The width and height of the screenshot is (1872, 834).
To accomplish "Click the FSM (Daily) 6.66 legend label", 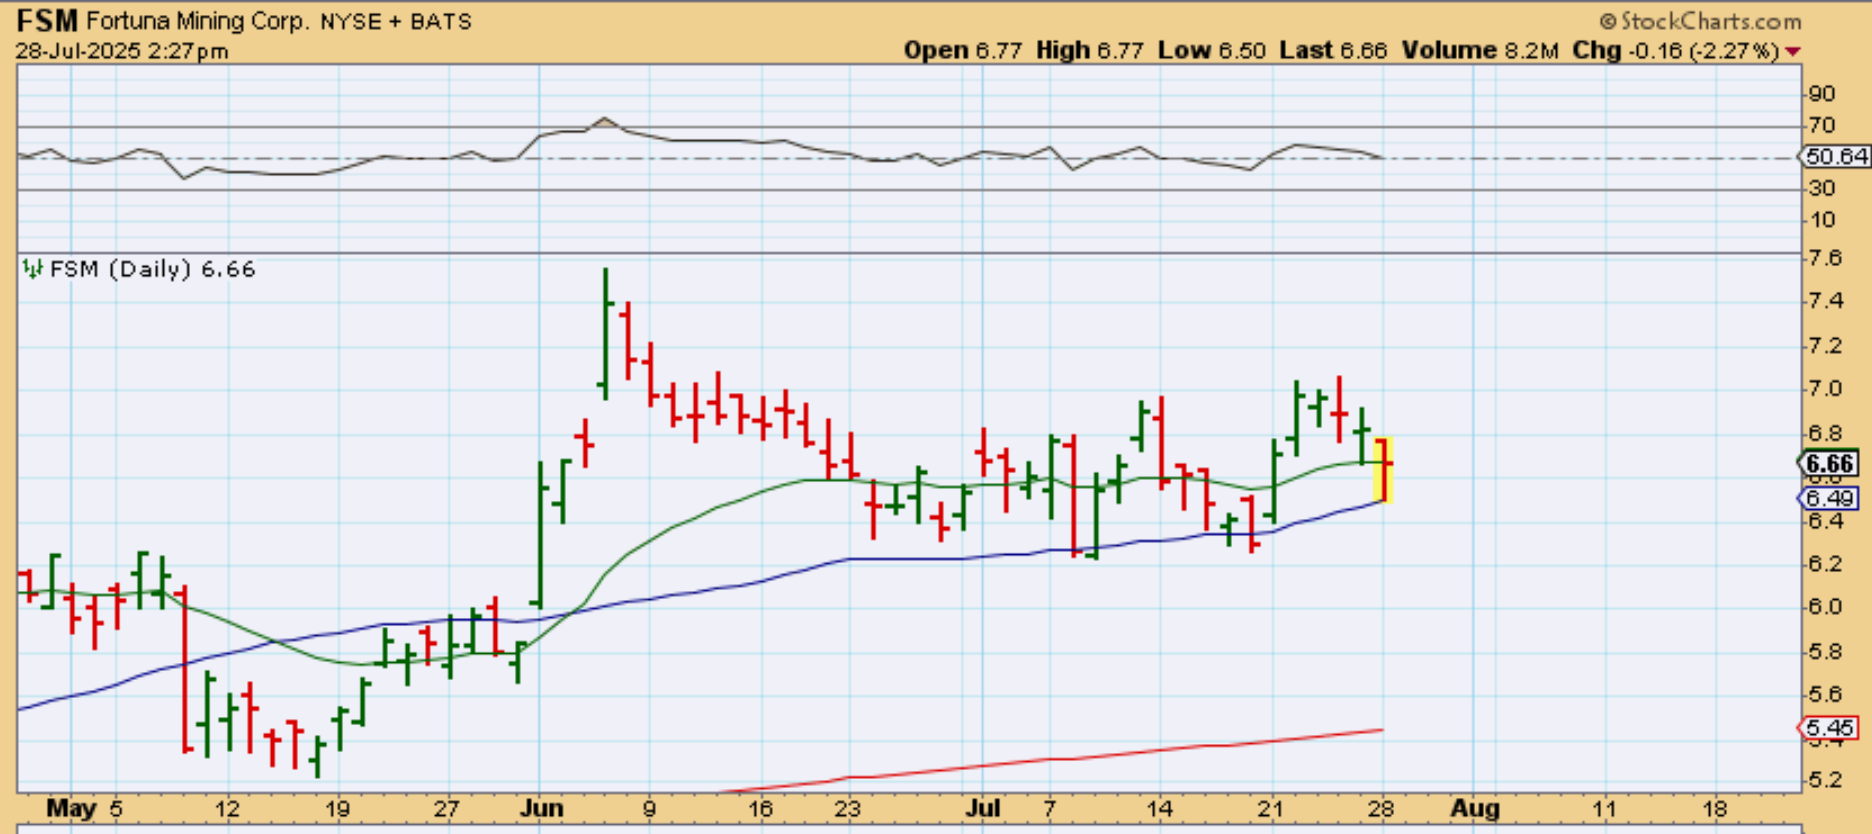I will (153, 269).
